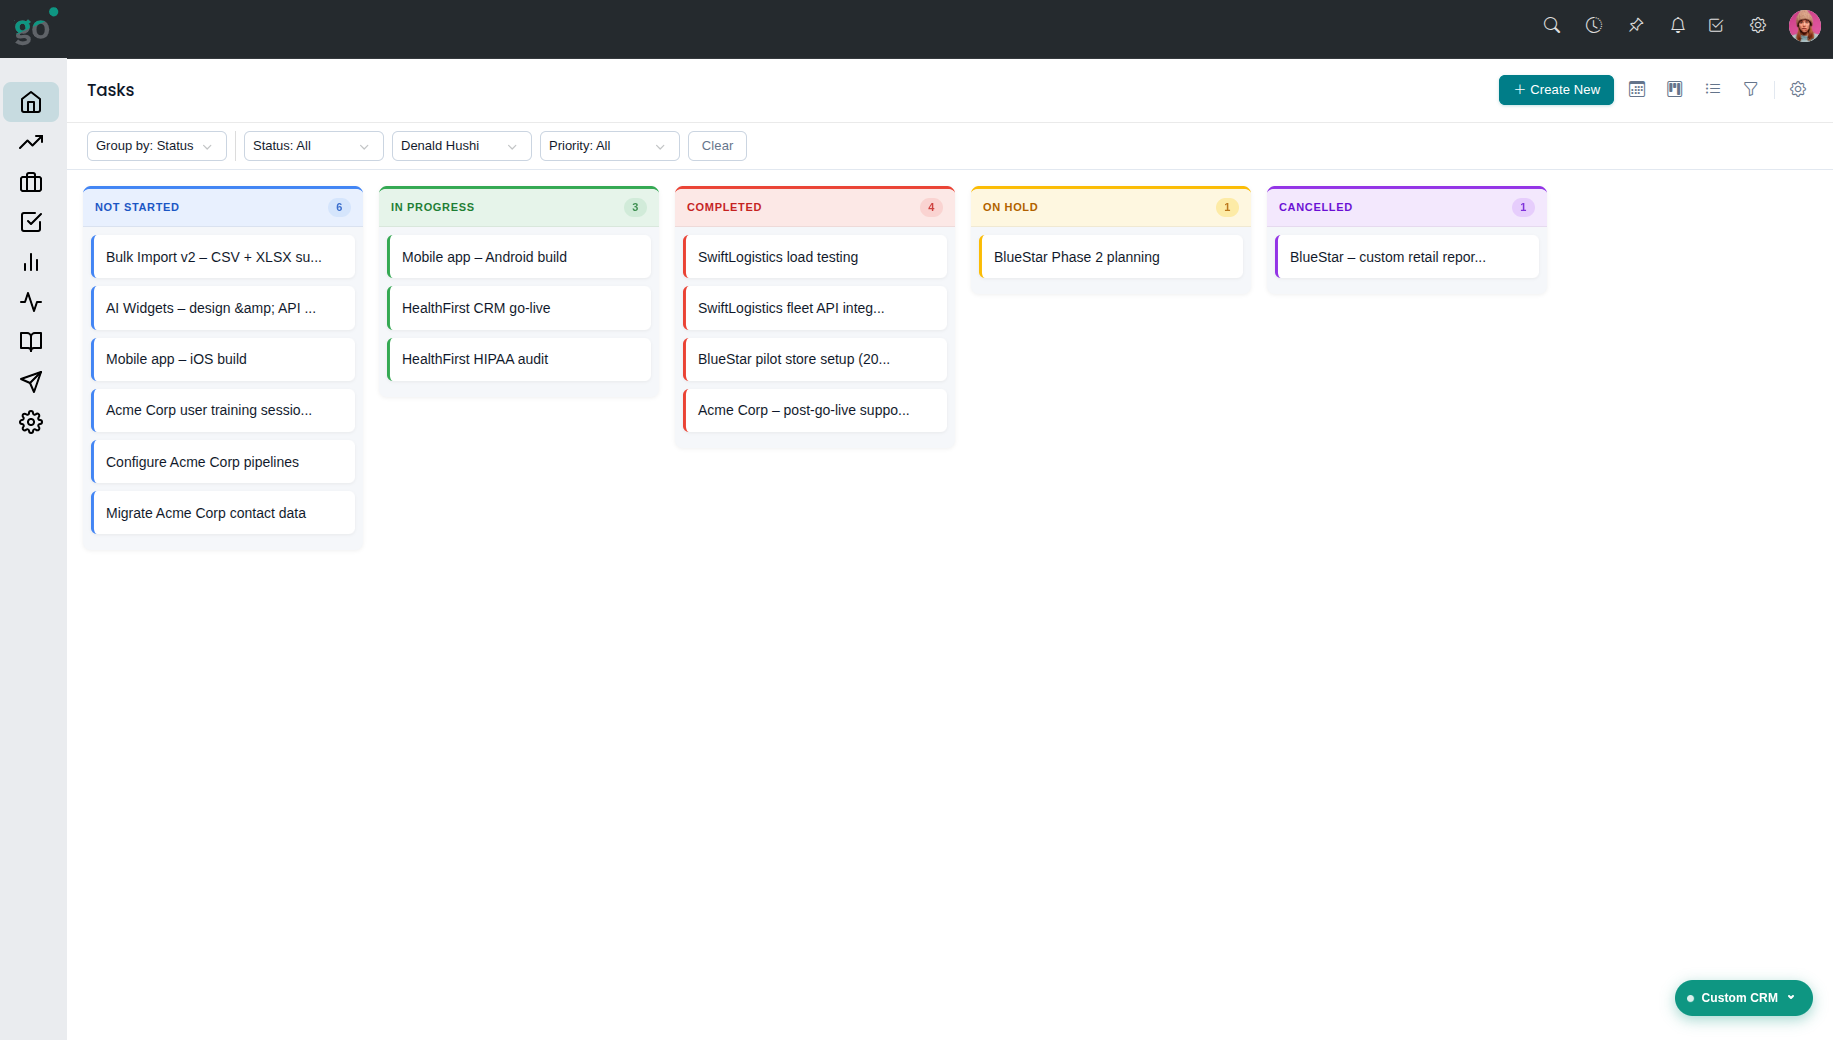This screenshot has height=1040, width=1833.
Task: Switch to list view
Action: [x=1713, y=89]
